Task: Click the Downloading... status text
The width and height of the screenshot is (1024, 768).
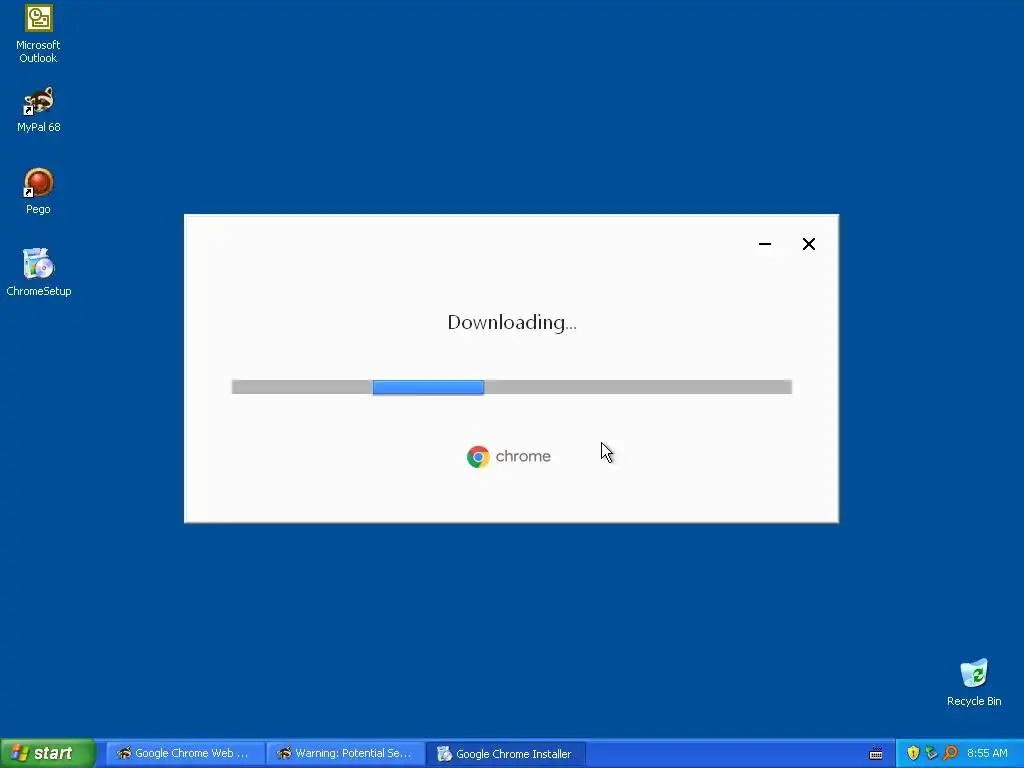Action: pyautogui.click(x=512, y=323)
